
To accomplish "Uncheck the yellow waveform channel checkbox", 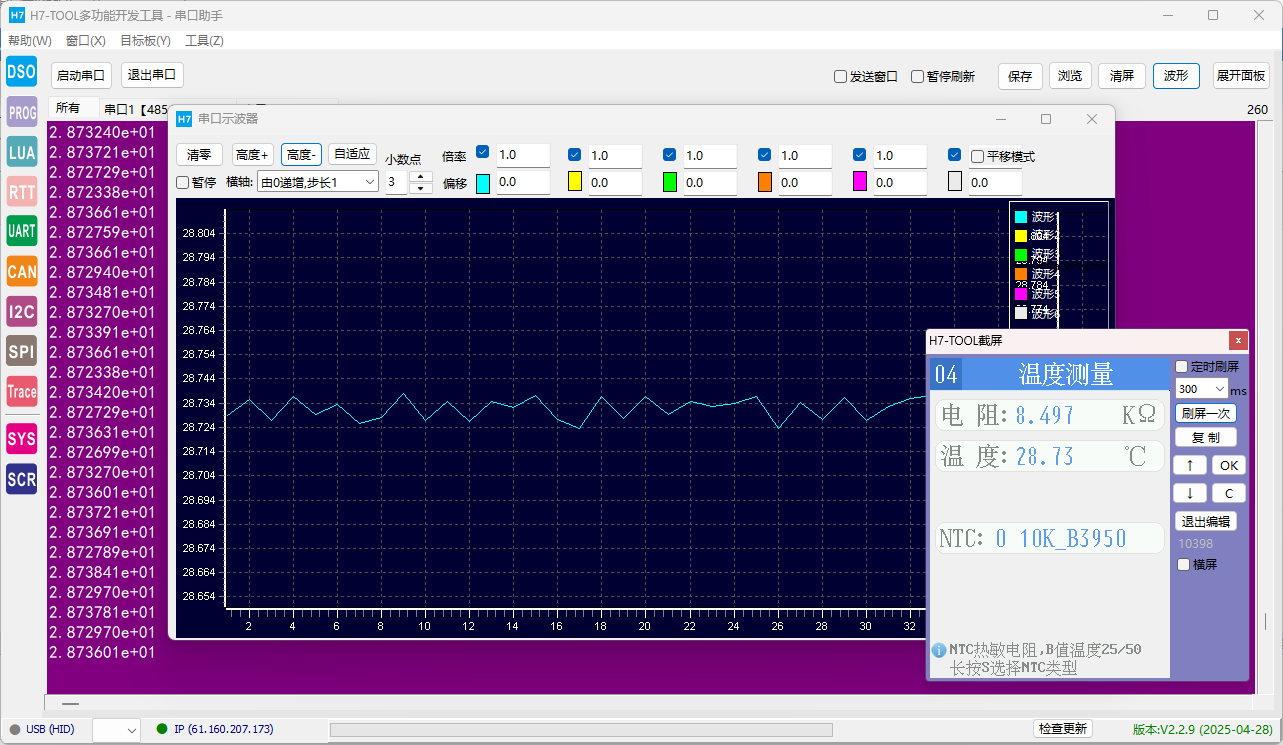I will (x=574, y=154).
